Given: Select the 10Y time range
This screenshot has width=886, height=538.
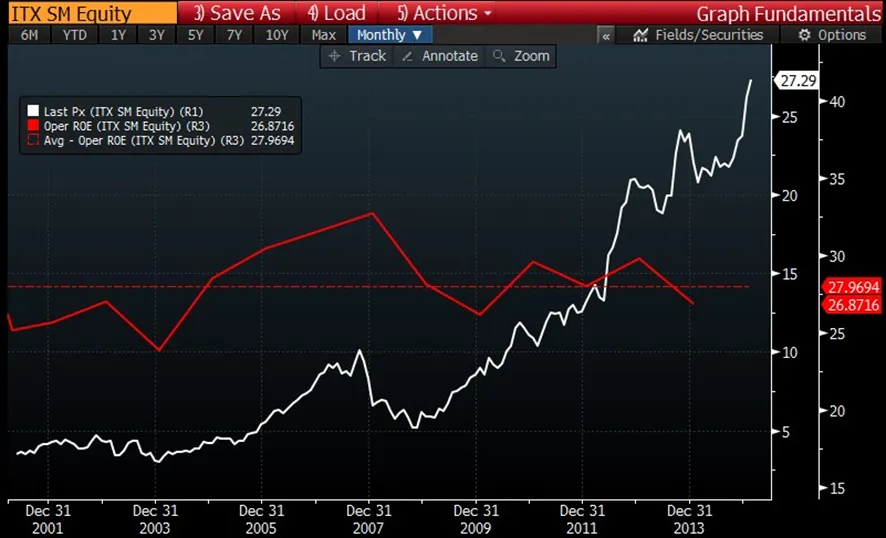Looking at the screenshot, I should pos(276,35).
